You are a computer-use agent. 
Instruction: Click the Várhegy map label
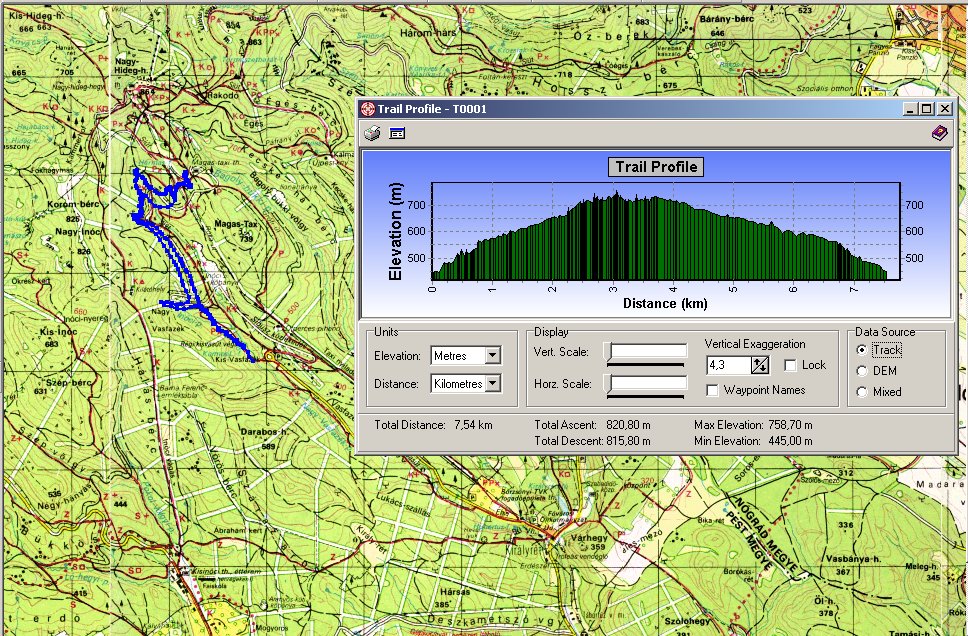pos(588,537)
